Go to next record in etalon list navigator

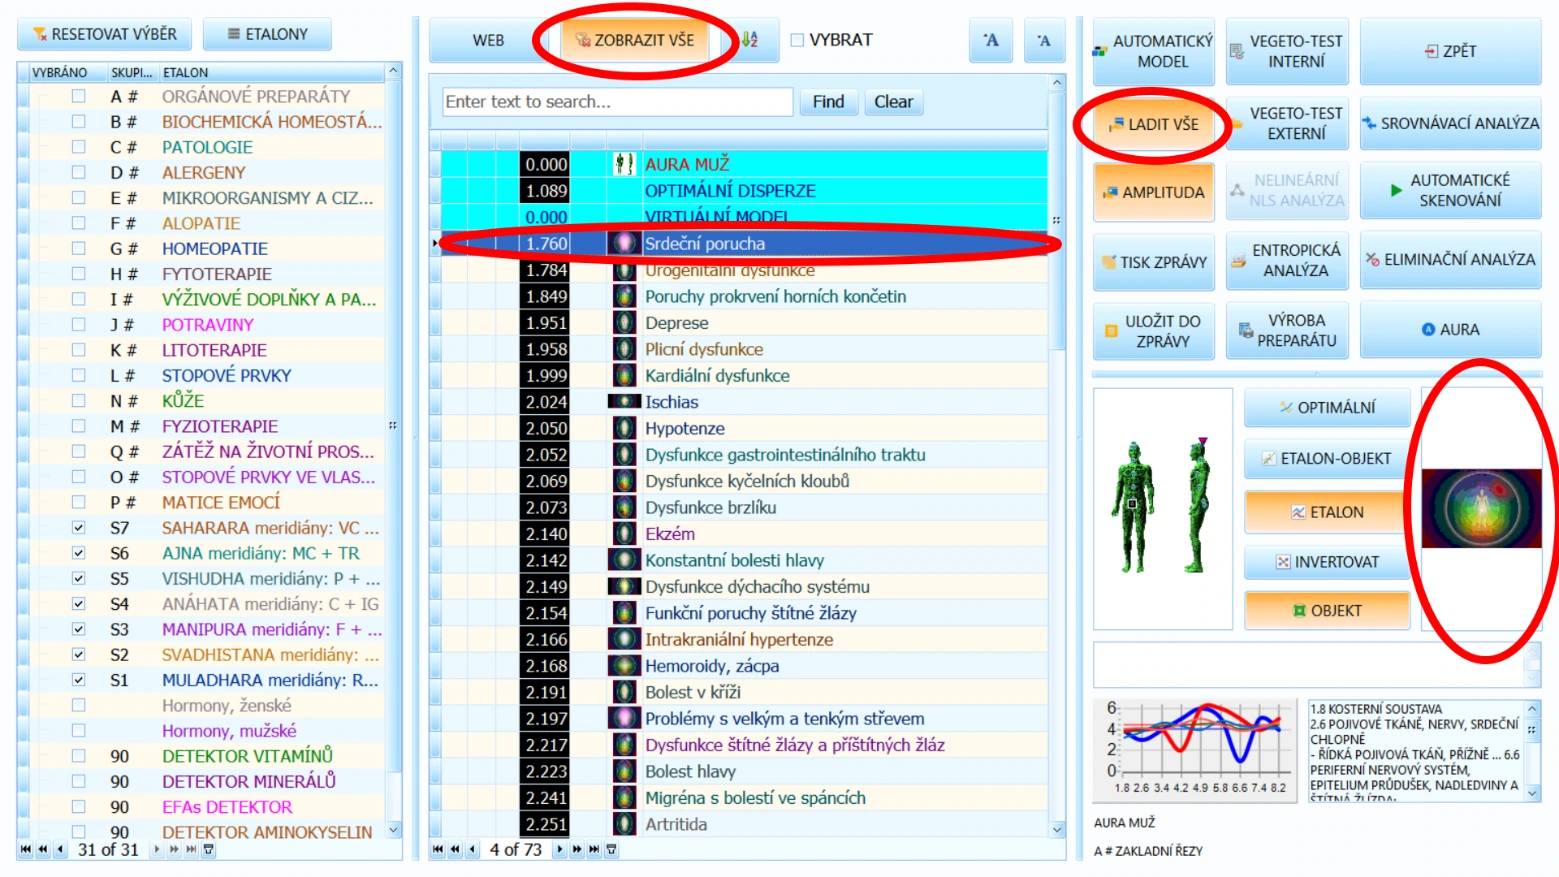pyautogui.click(x=157, y=849)
